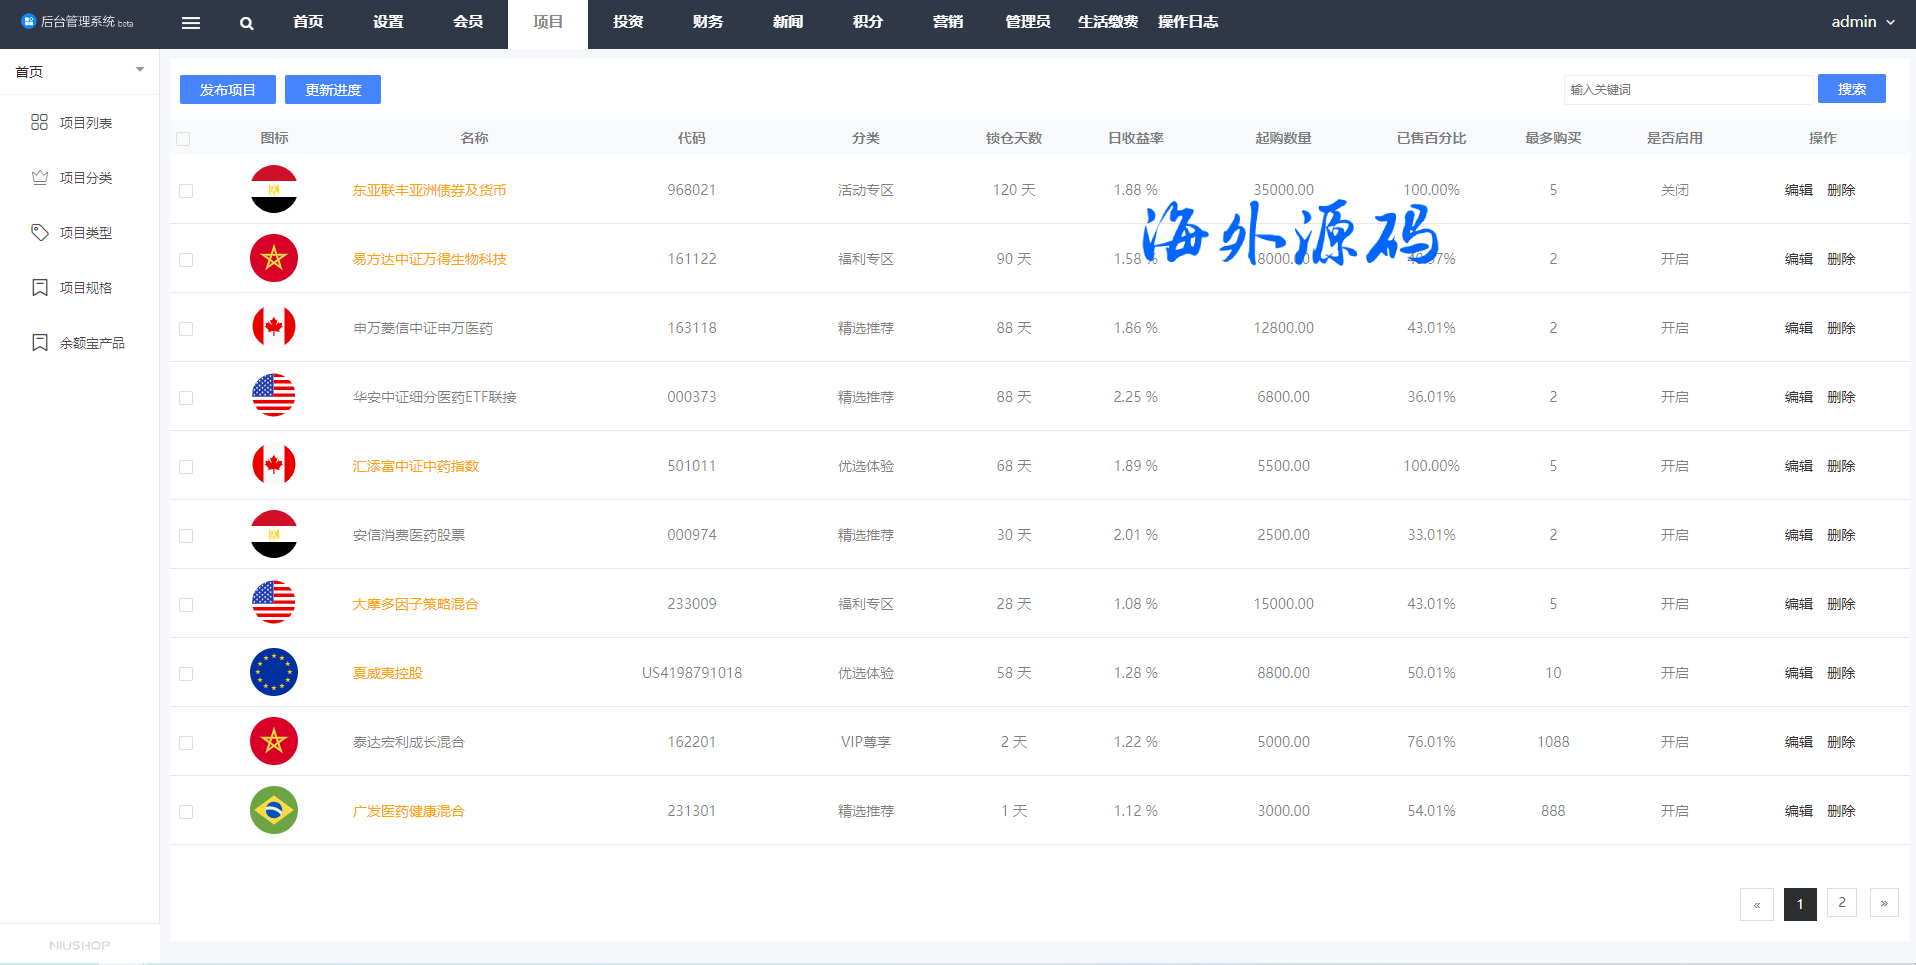Click the 项目列表 grid icon in sidebar

tap(39, 122)
